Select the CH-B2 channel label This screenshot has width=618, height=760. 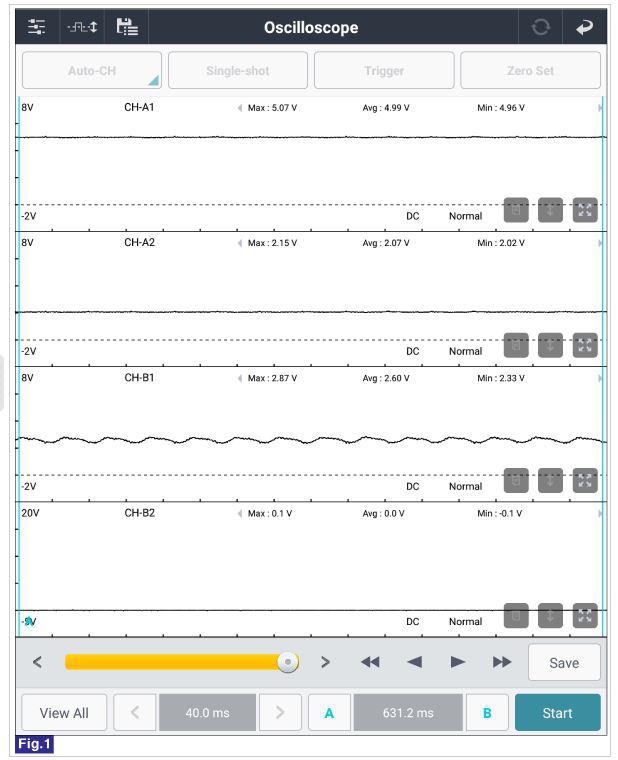139,513
